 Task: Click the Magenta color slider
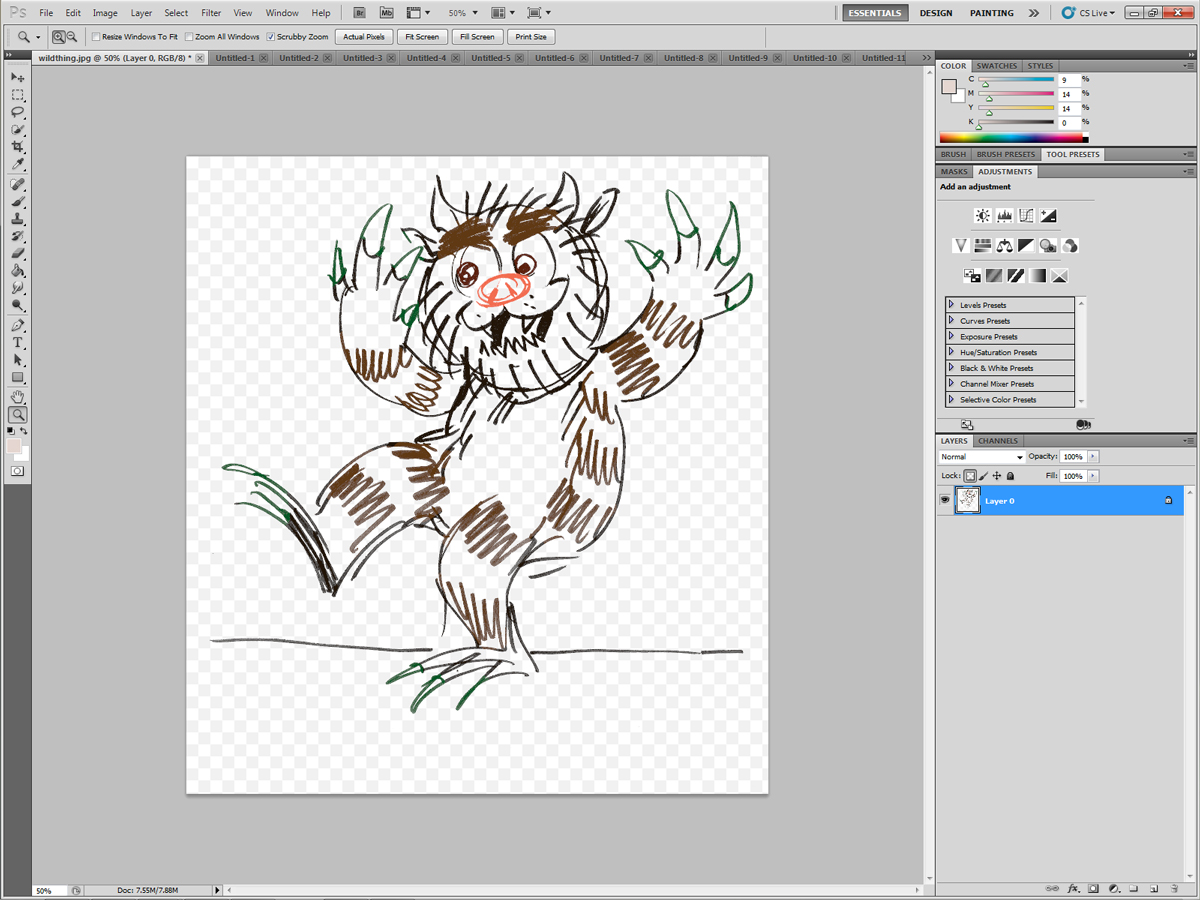(x=1016, y=94)
